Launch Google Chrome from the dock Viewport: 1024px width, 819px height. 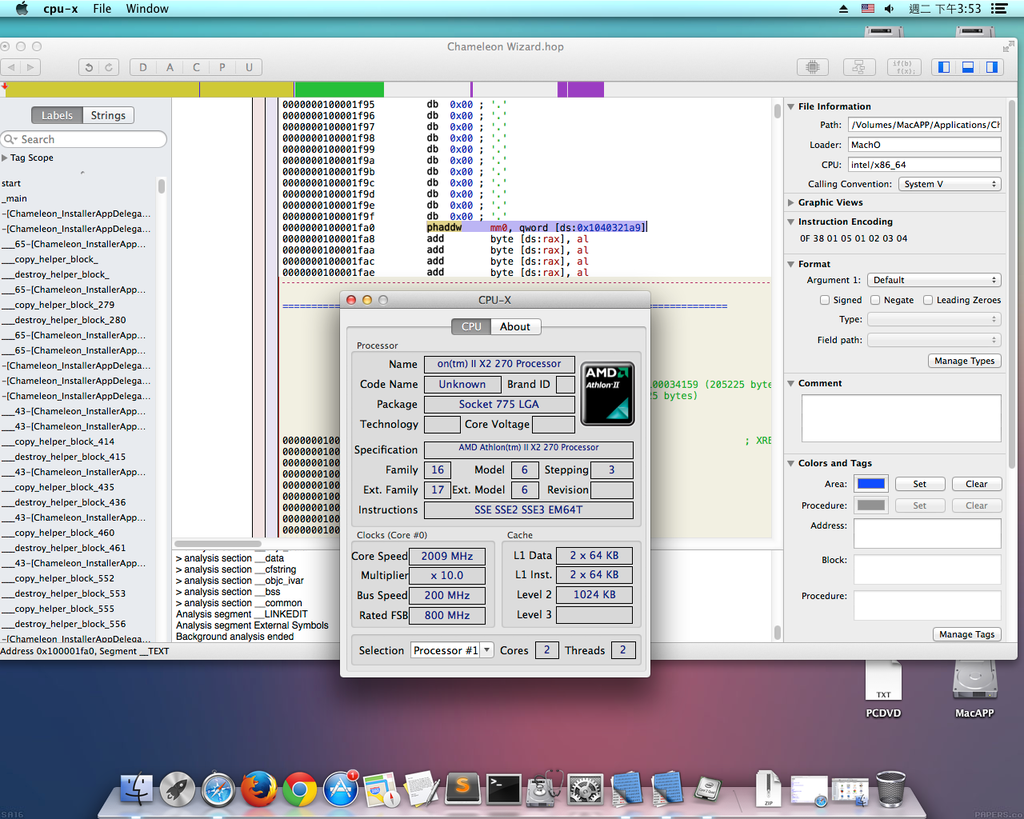pos(300,788)
